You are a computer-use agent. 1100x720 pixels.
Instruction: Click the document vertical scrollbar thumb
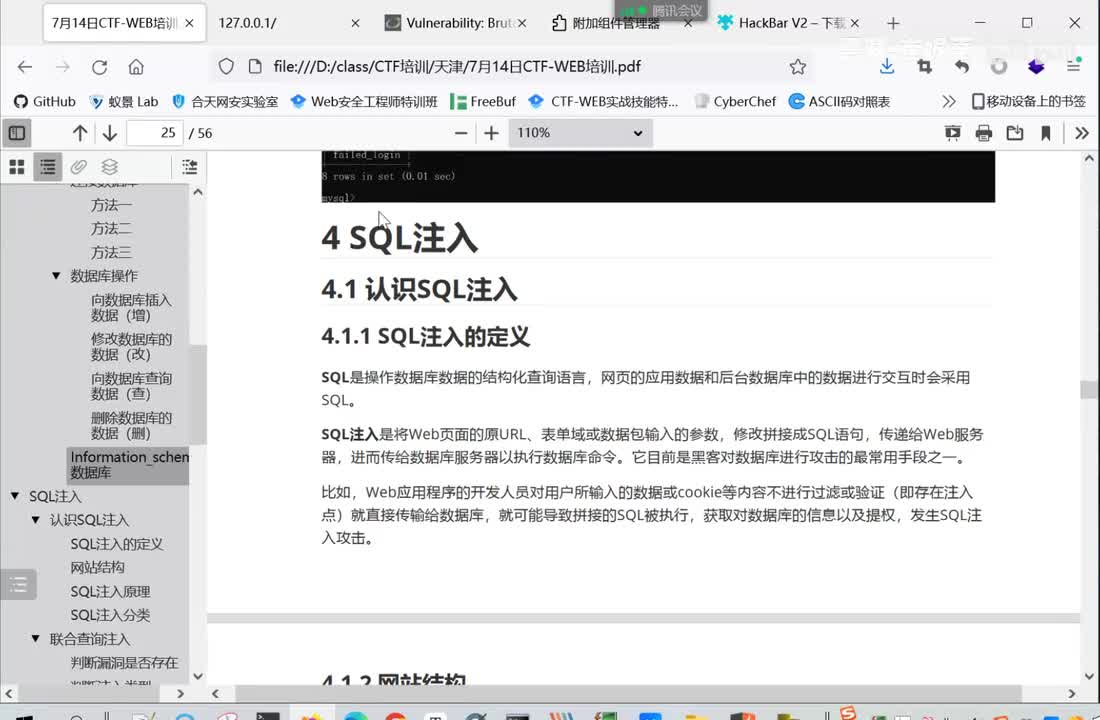pyautogui.click(x=1089, y=389)
